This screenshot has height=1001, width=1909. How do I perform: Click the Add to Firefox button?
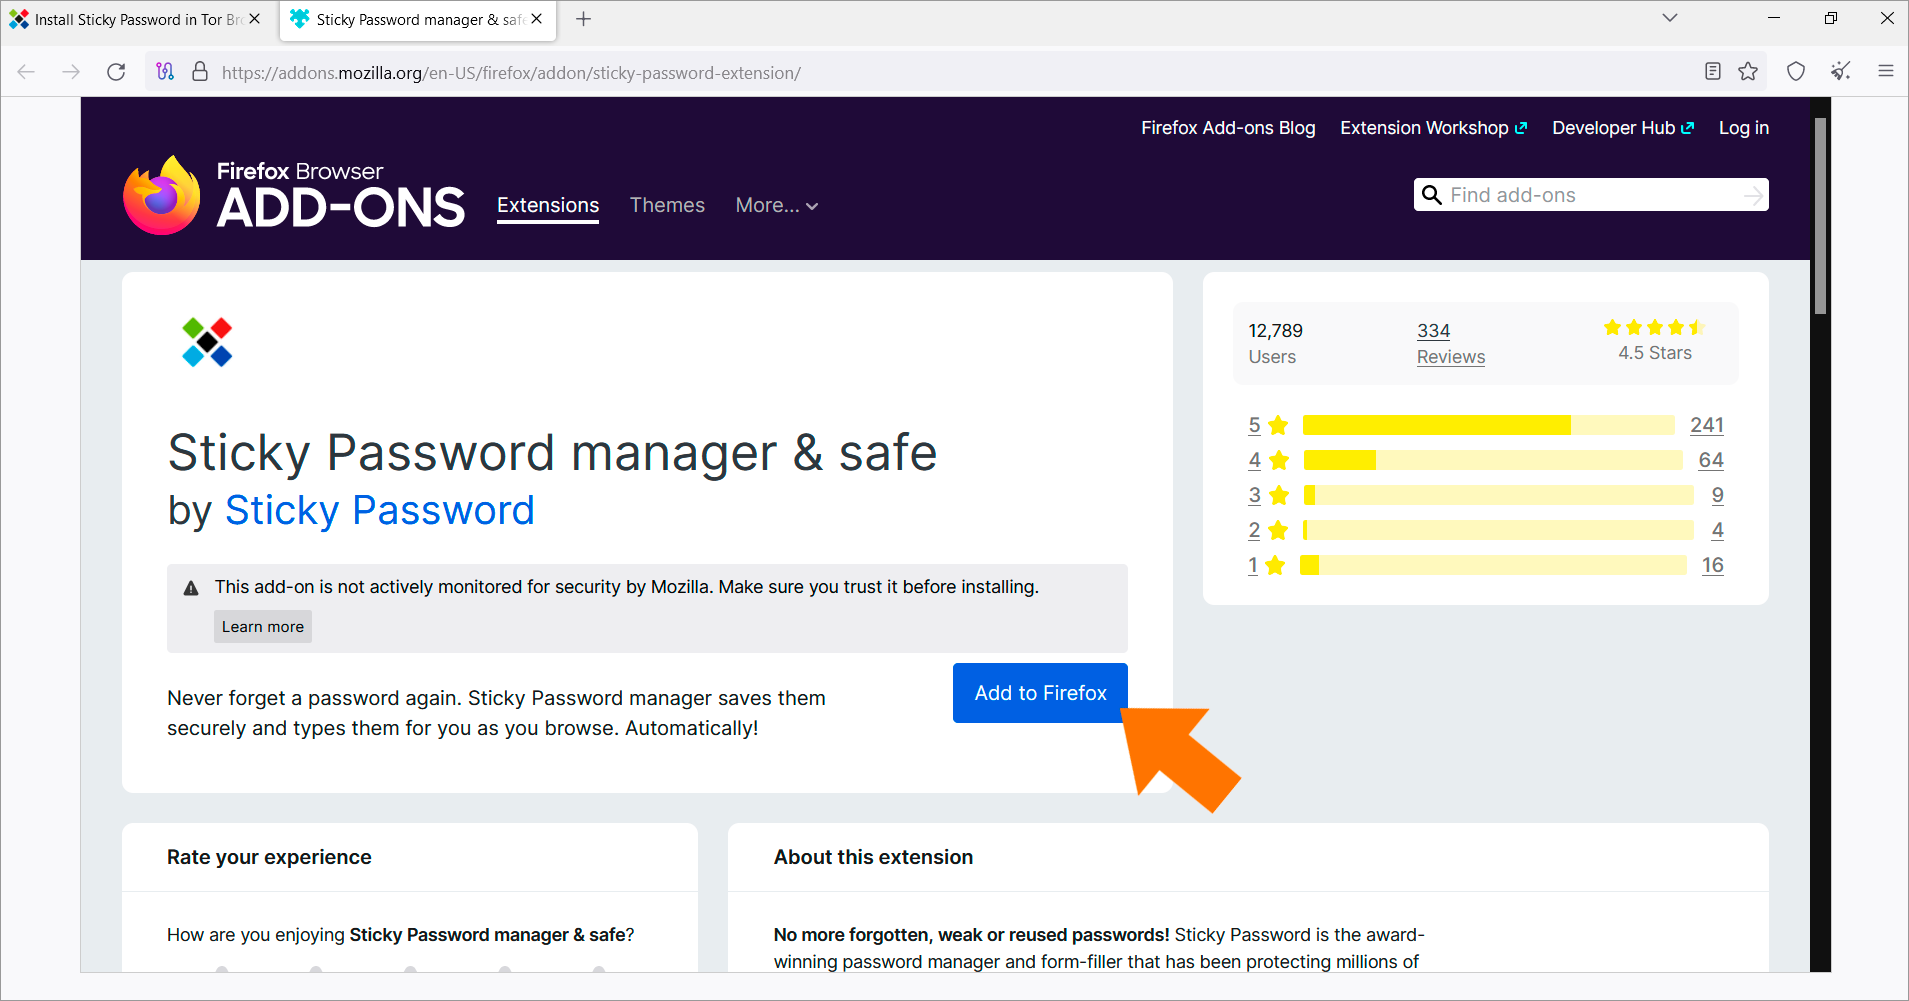1040,693
